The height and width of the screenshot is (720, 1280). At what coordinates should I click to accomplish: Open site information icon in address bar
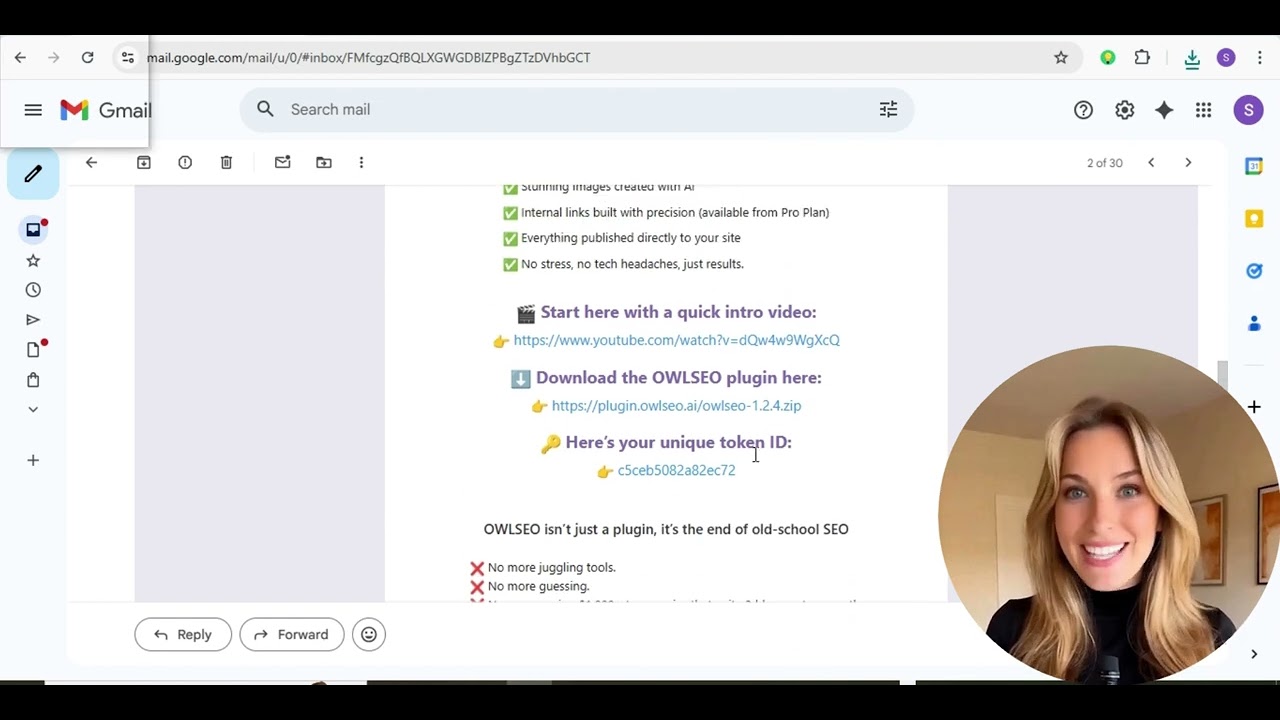click(128, 58)
